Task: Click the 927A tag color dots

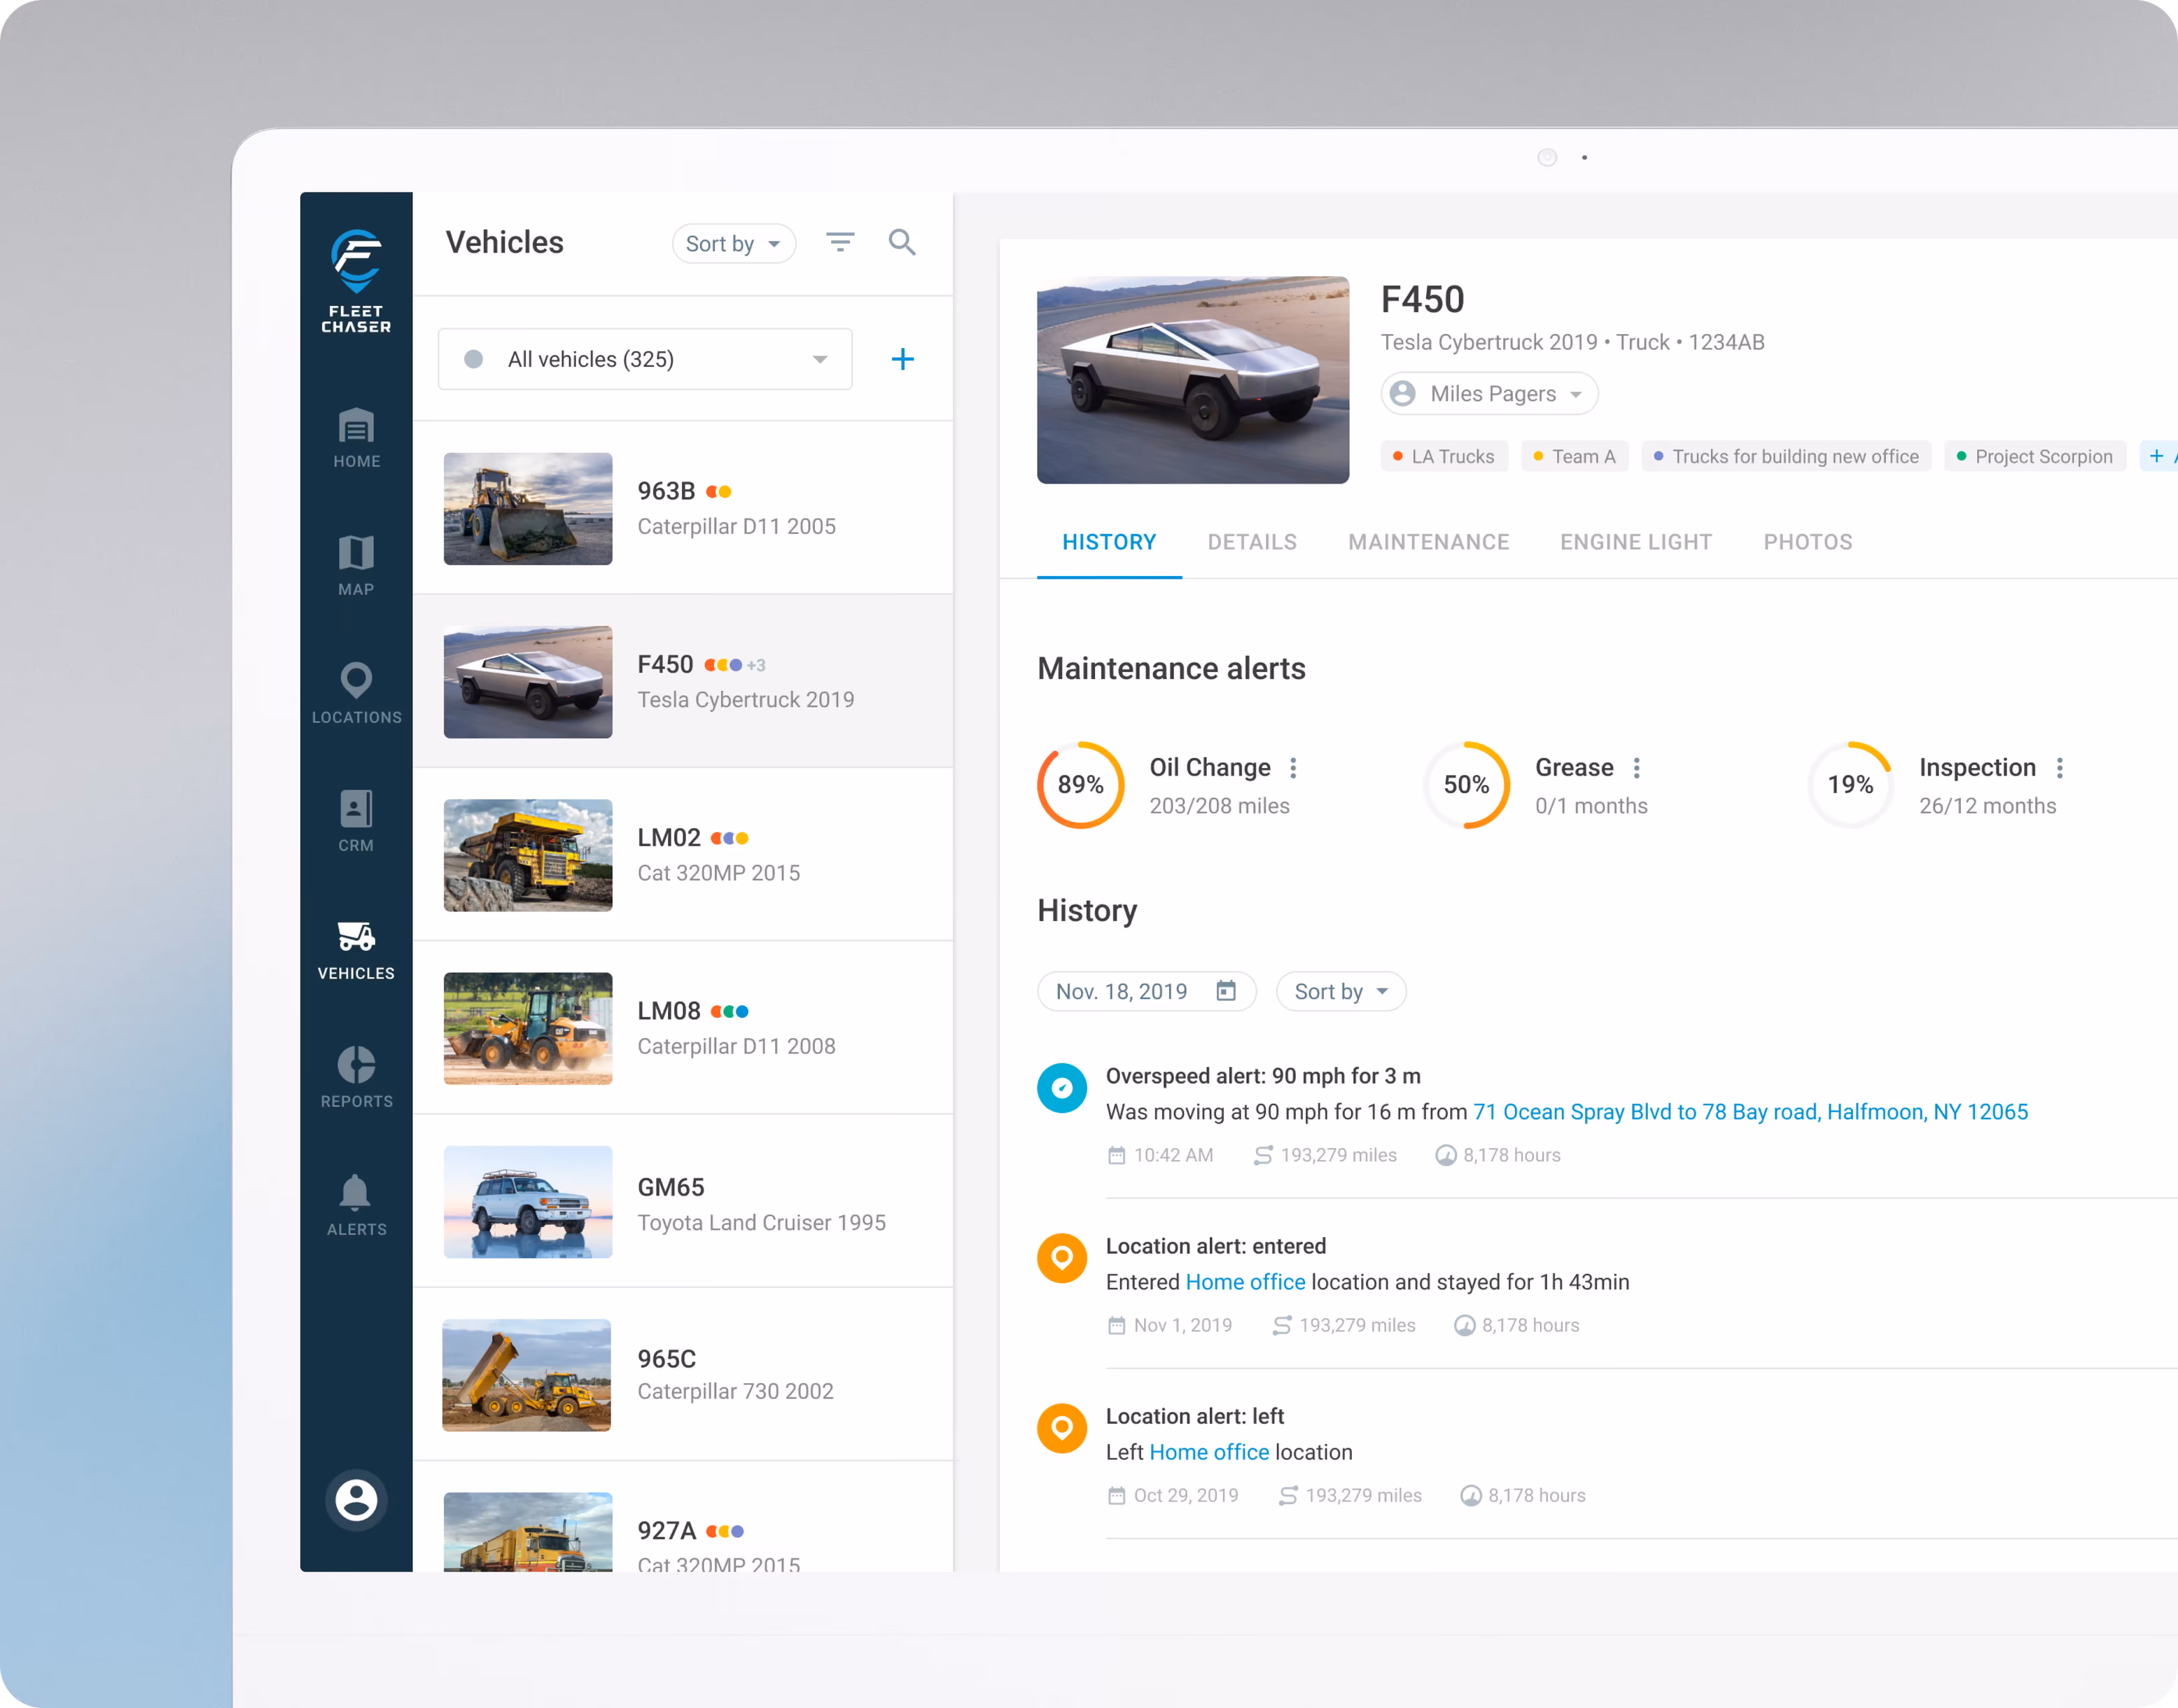Action: [725, 1531]
